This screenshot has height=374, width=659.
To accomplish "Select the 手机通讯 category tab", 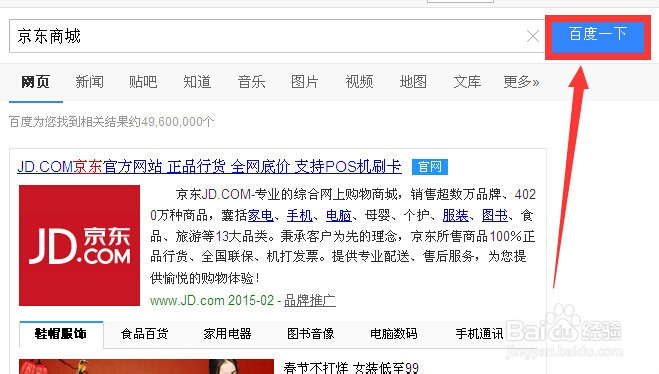I will point(480,334).
